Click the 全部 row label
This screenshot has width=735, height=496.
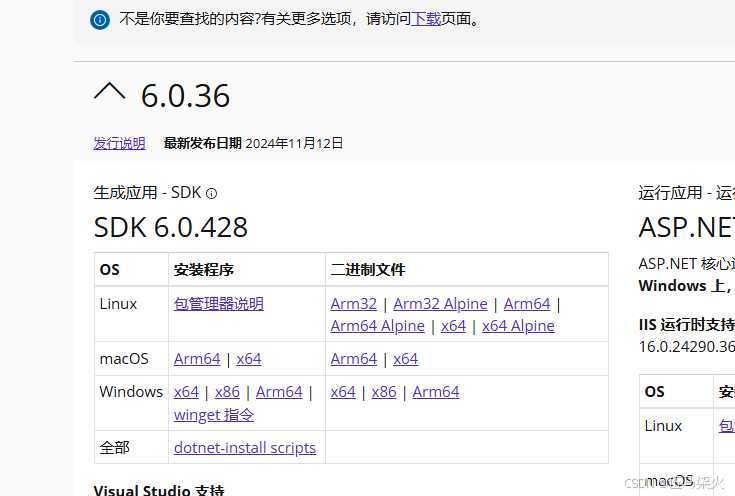click(x=114, y=448)
